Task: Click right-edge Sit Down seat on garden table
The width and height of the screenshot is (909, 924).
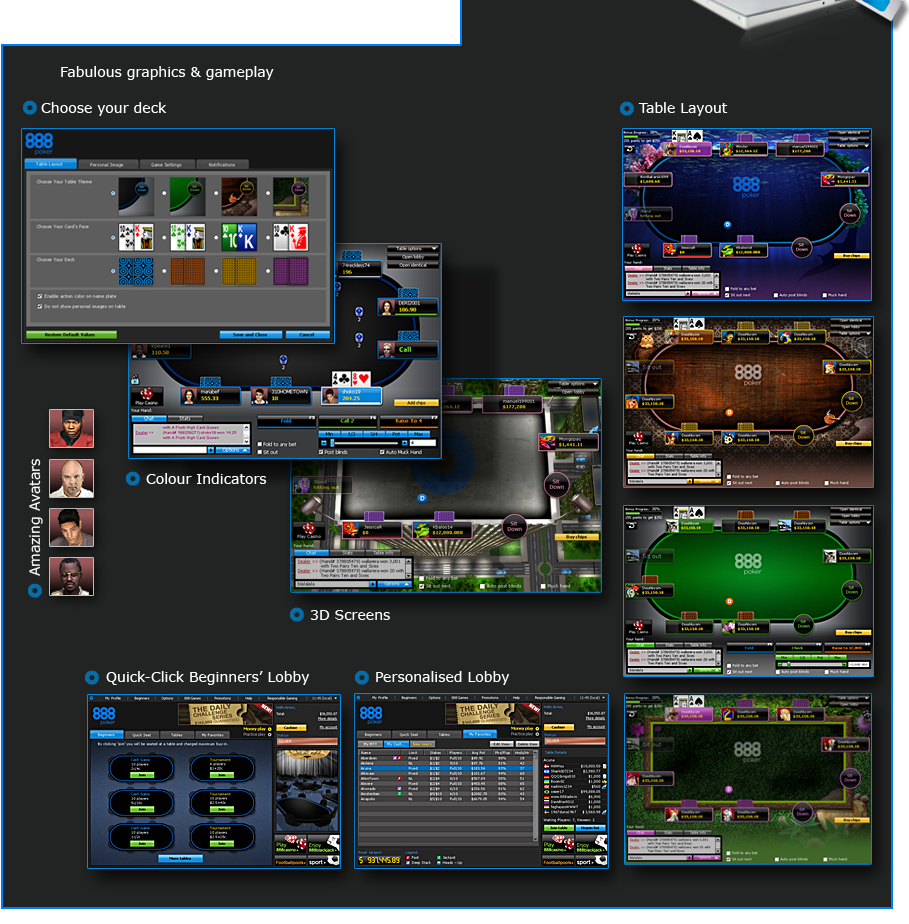Action: point(850,778)
